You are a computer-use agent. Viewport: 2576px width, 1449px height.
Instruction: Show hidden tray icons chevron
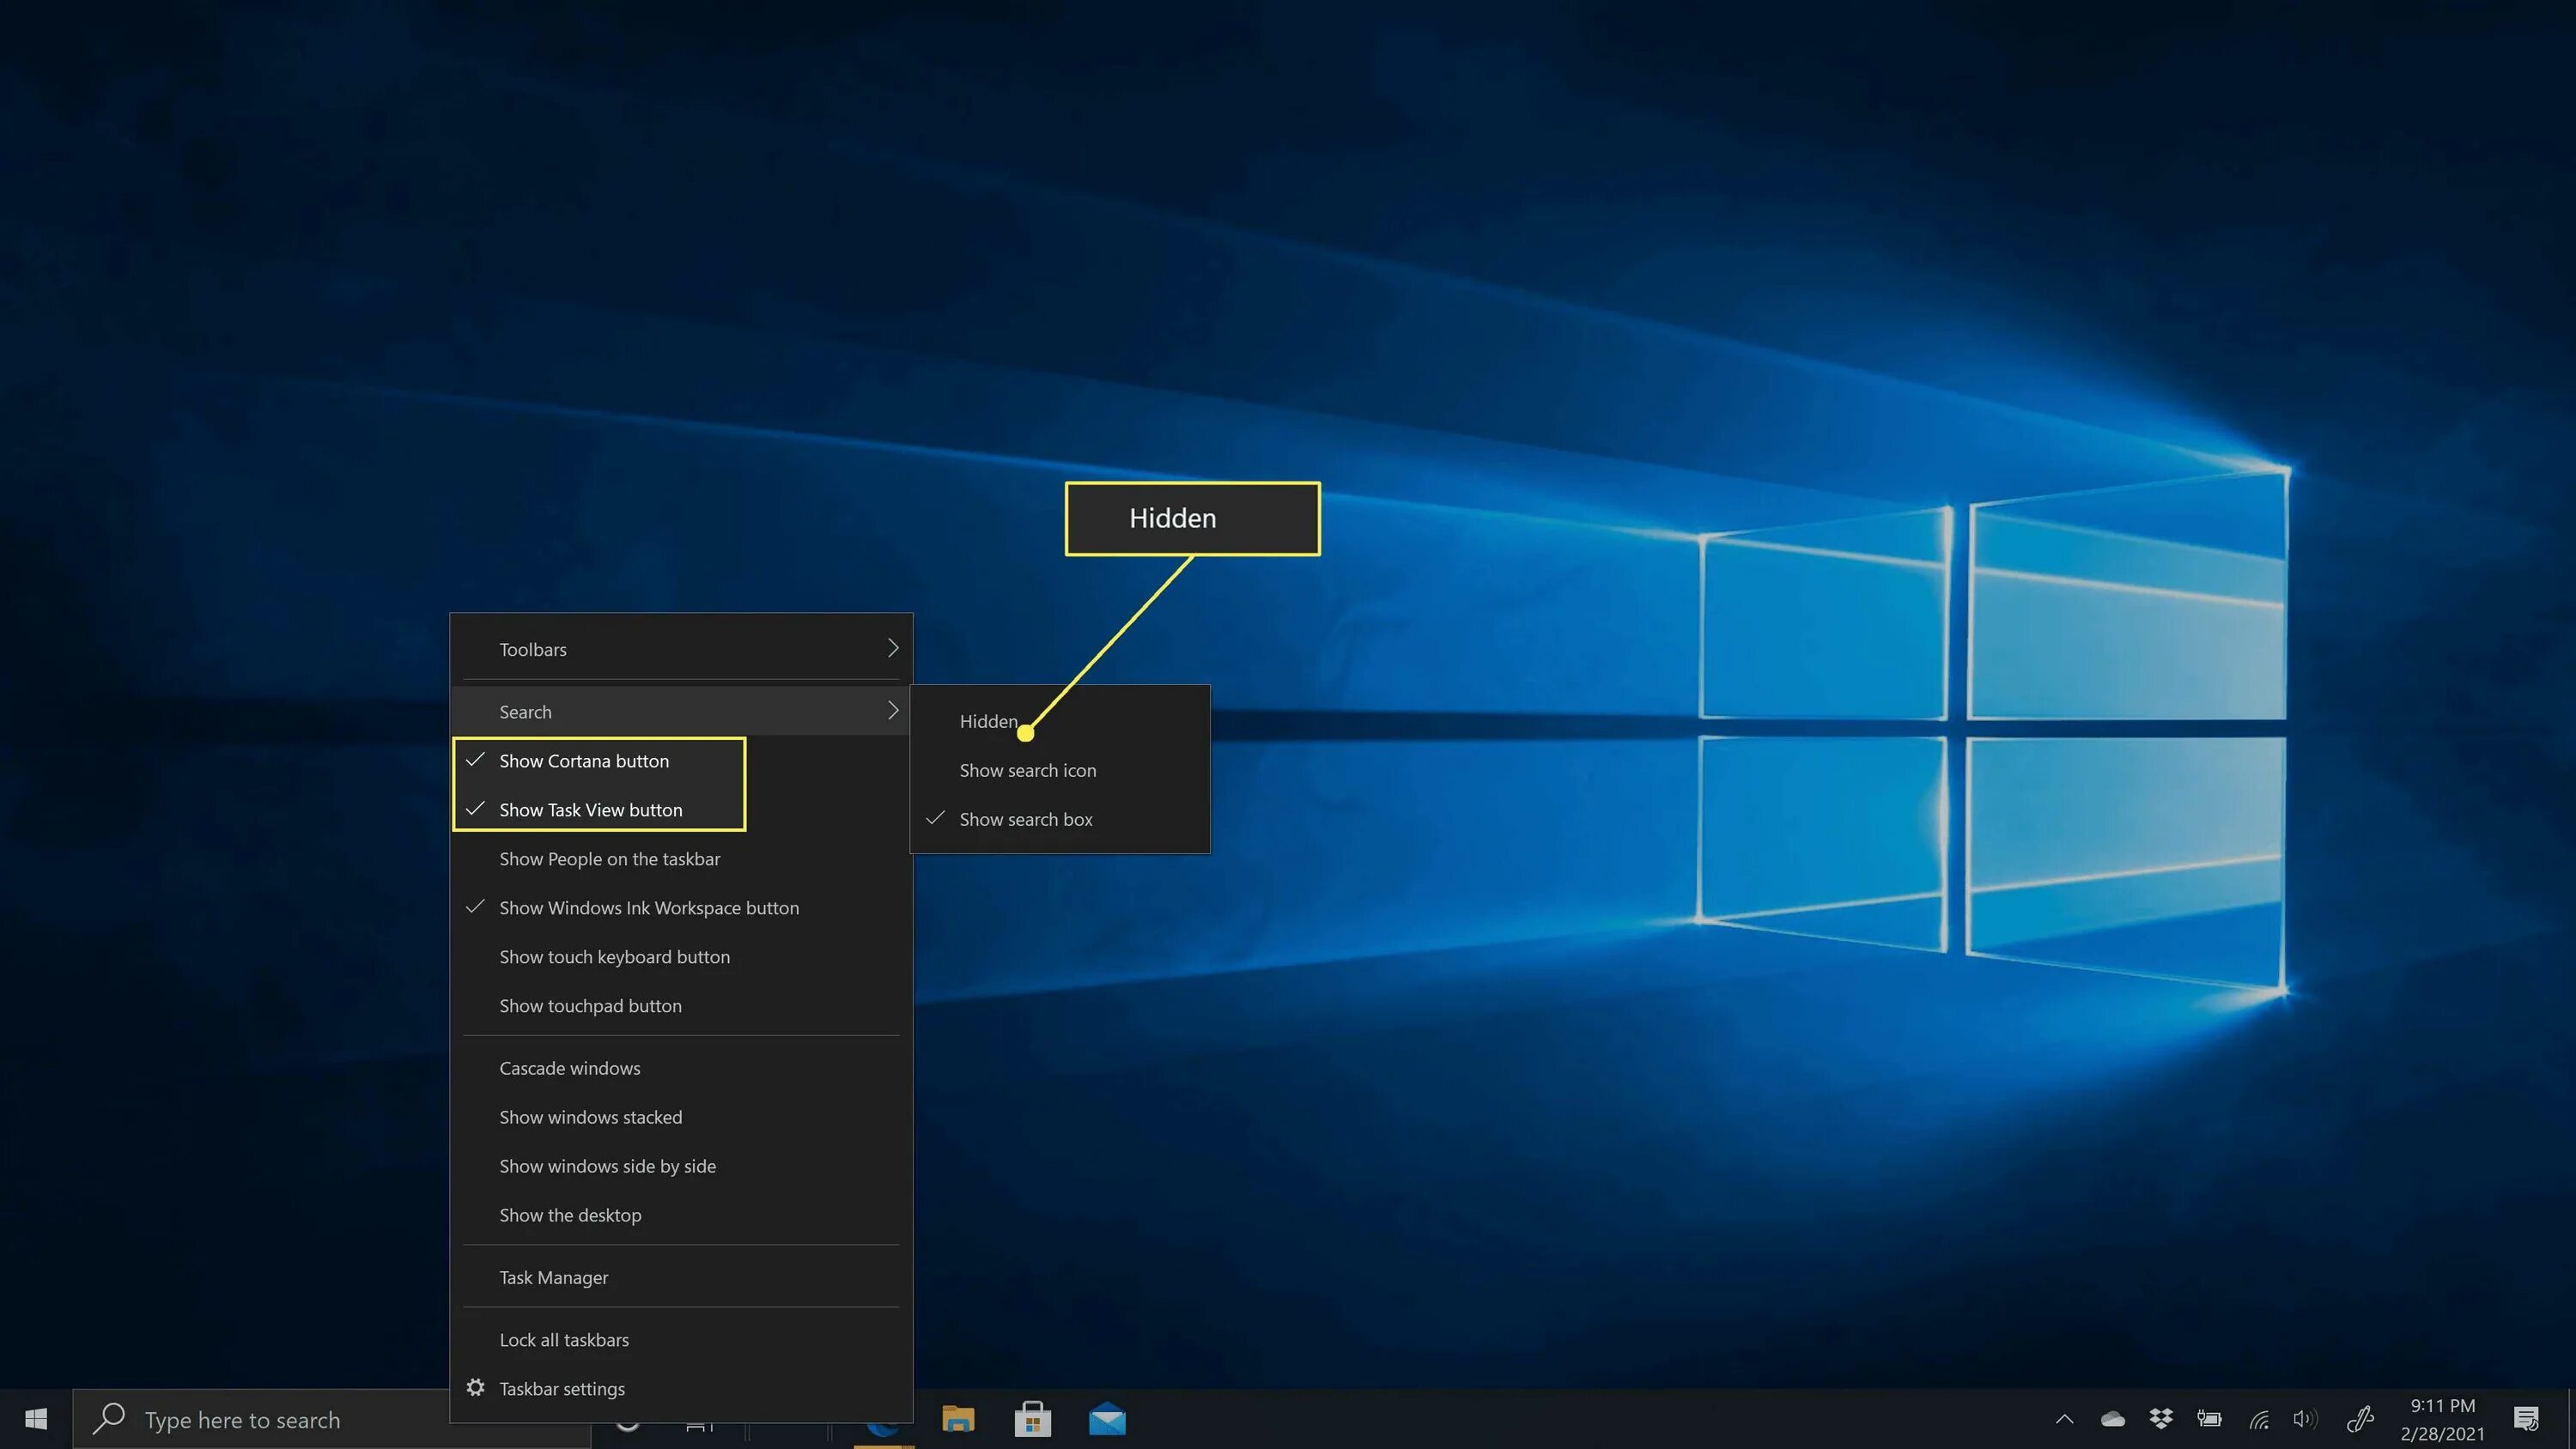click(2064, 1419)
